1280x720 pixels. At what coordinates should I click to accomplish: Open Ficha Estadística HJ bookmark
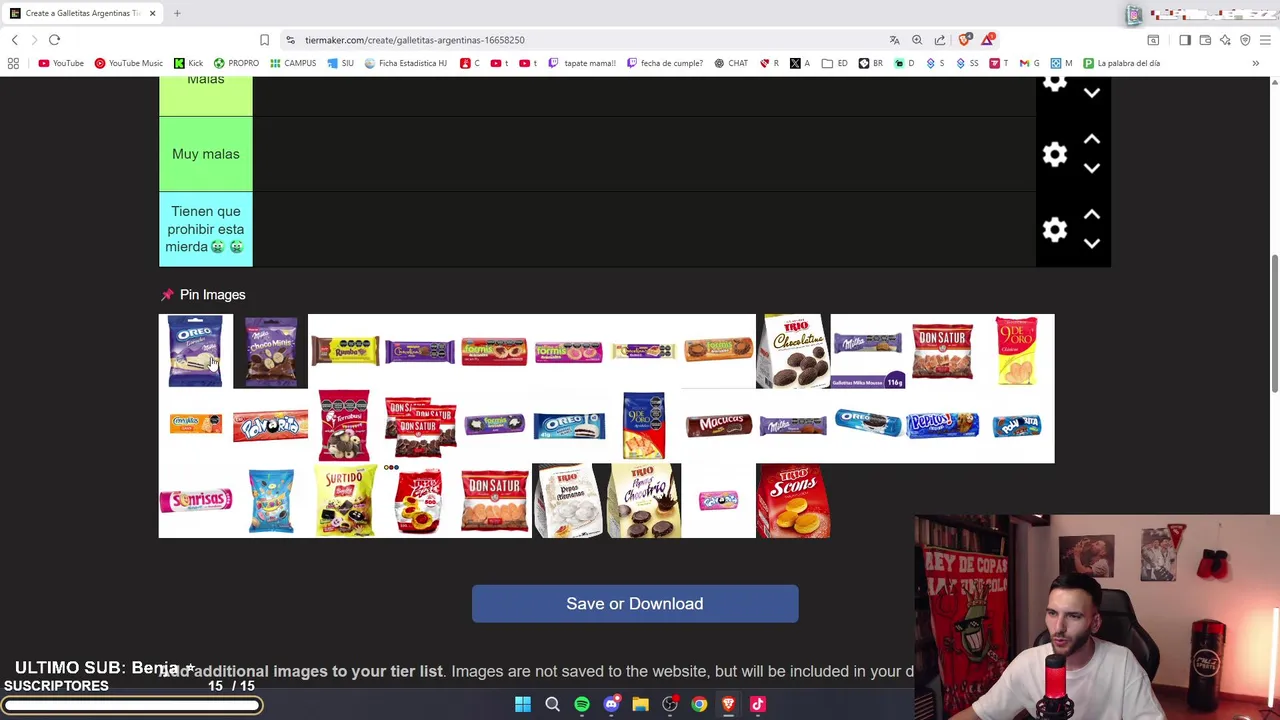tap(405, 63)
